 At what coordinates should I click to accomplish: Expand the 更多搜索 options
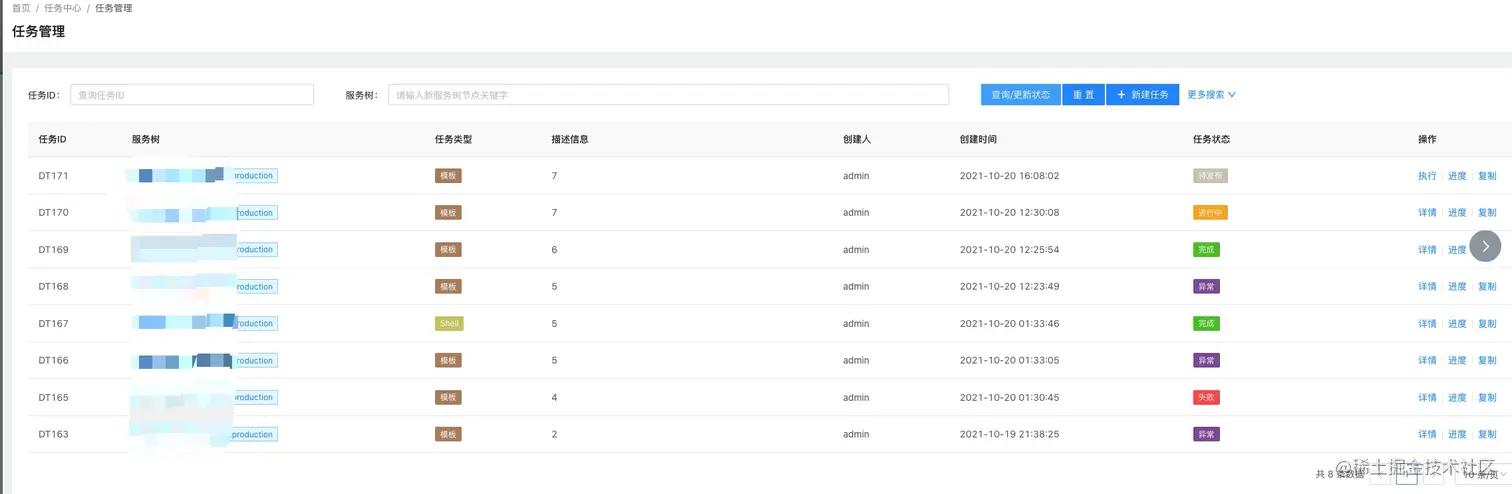pyautogui.click(x=1211, y=95)
